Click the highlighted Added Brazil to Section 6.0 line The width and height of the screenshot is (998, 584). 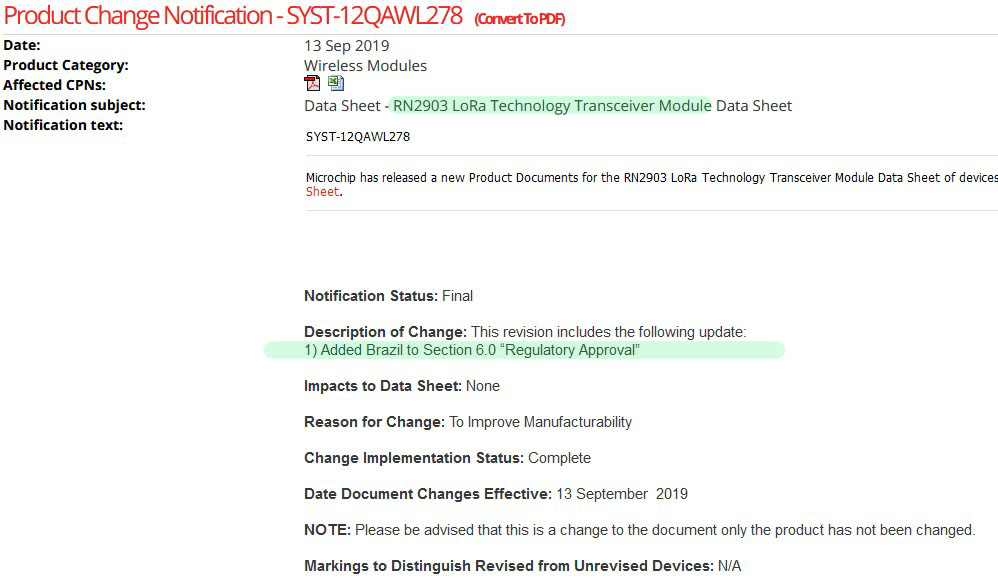click(x=472, y=350)
